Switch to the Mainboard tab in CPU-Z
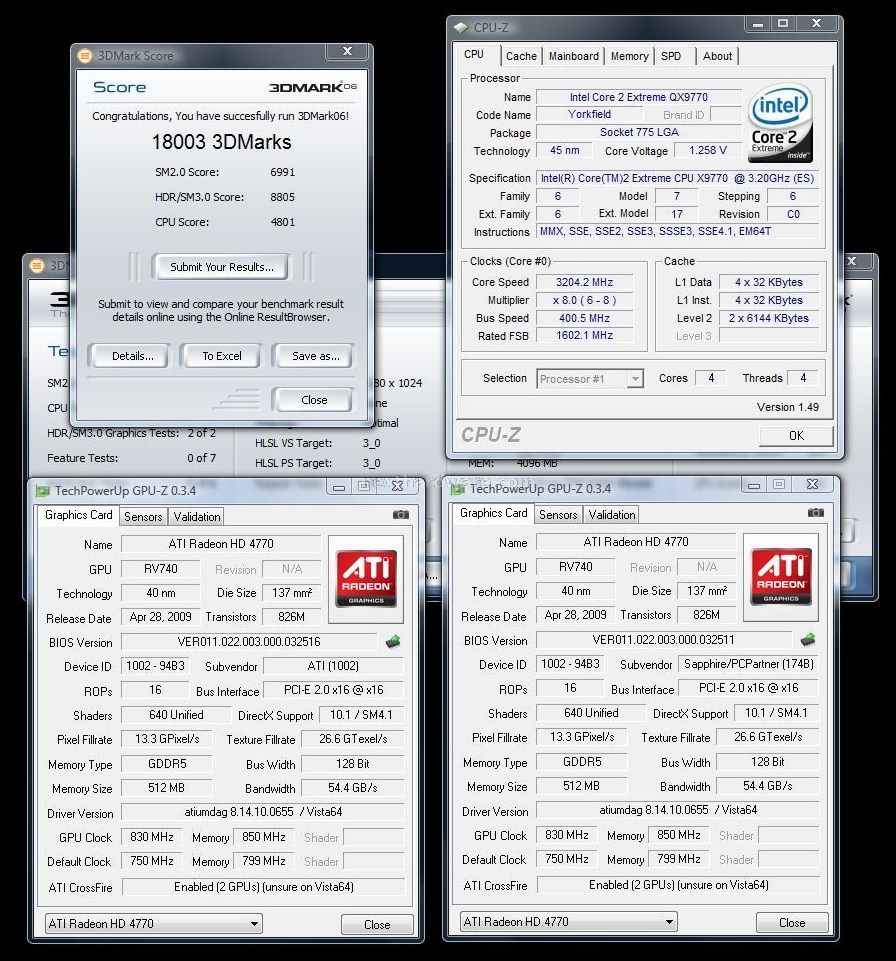 click(574, 56)
